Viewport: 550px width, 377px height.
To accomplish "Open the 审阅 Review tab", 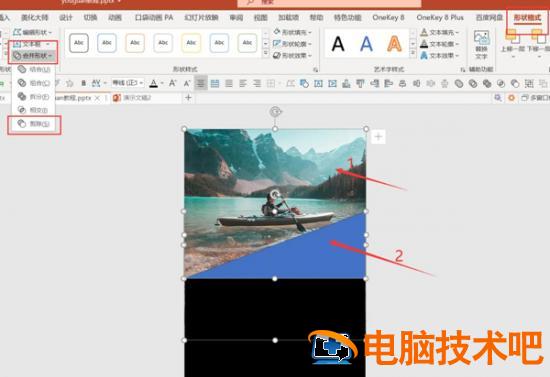I will point(236,18).
